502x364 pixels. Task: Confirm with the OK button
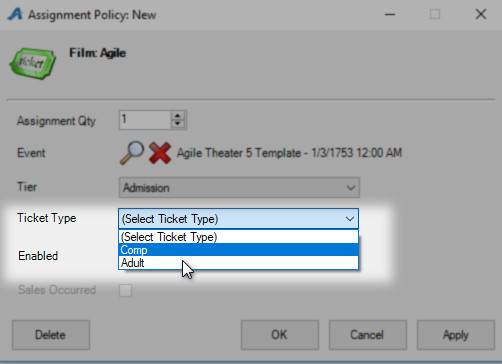tap(280, 335)
